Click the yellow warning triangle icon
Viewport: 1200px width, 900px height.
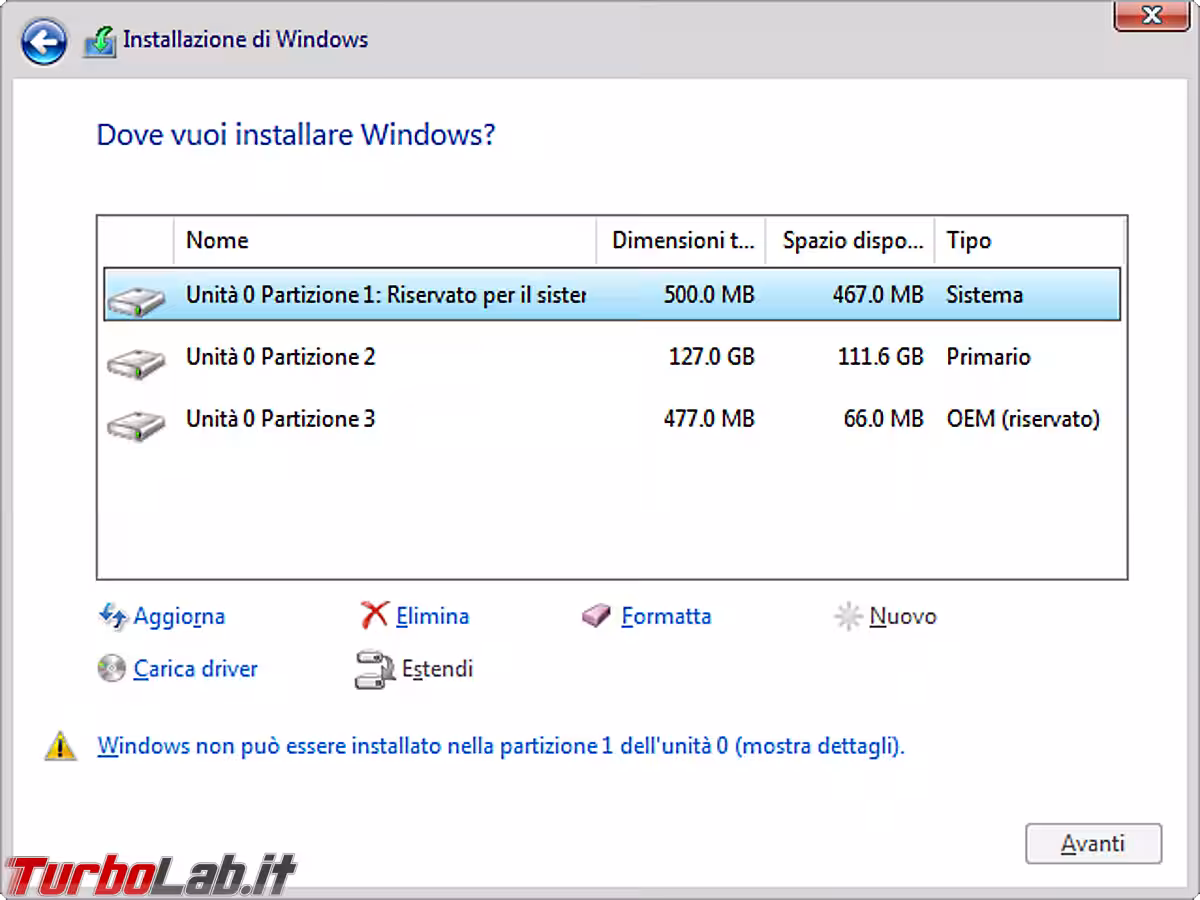[x=61, y=746]
